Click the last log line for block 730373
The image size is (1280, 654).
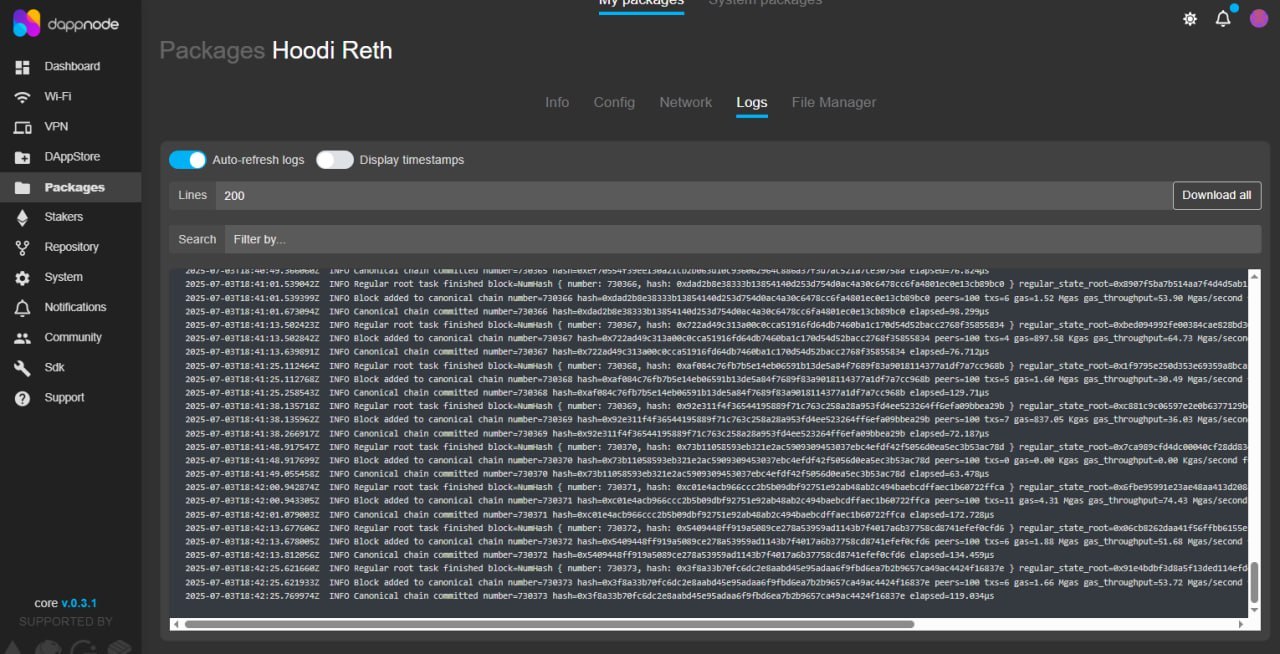[x=590, y=596]
